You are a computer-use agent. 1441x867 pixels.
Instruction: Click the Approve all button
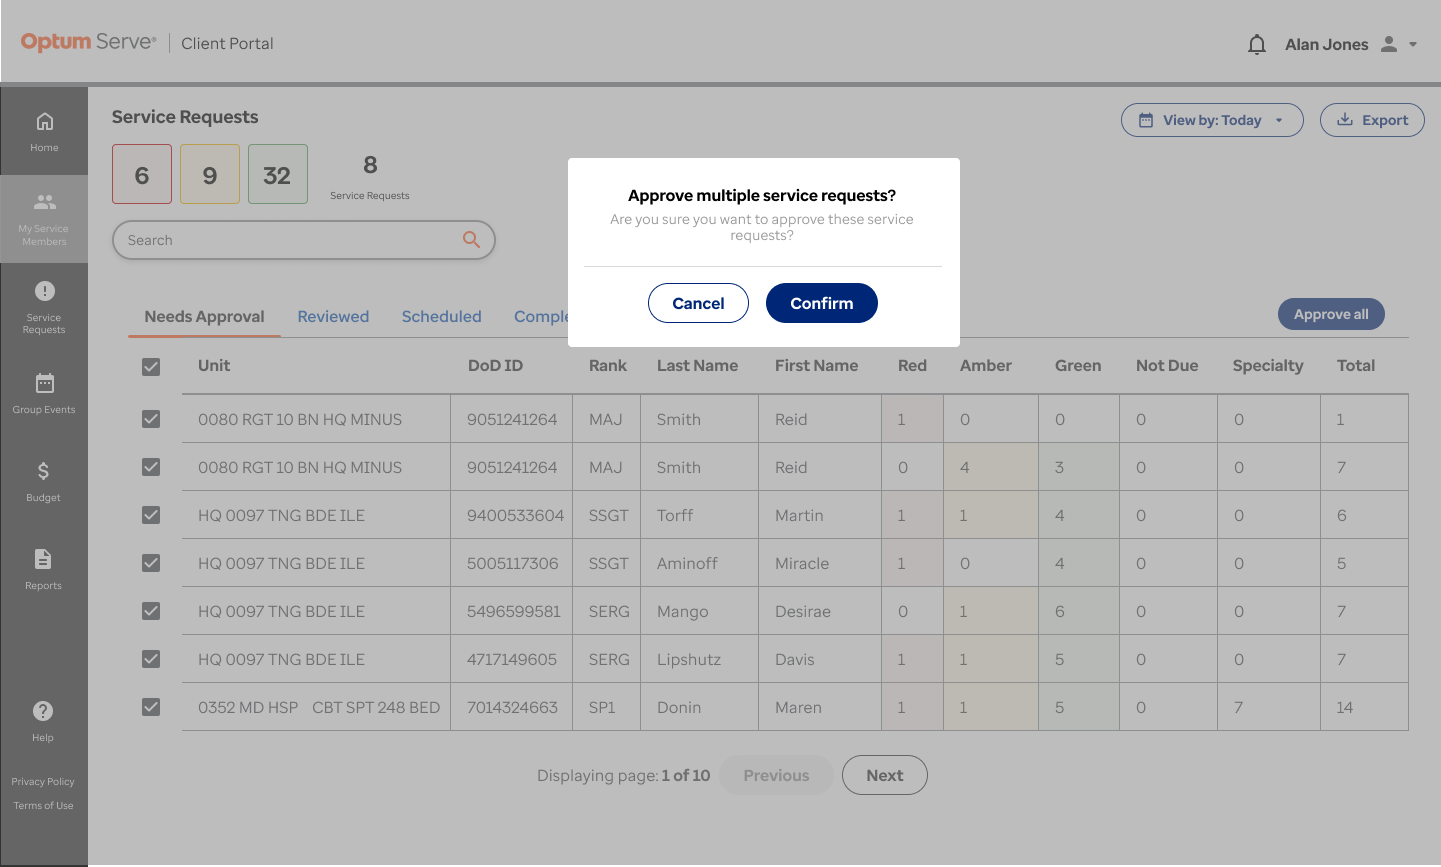(x=1331, y=314)
